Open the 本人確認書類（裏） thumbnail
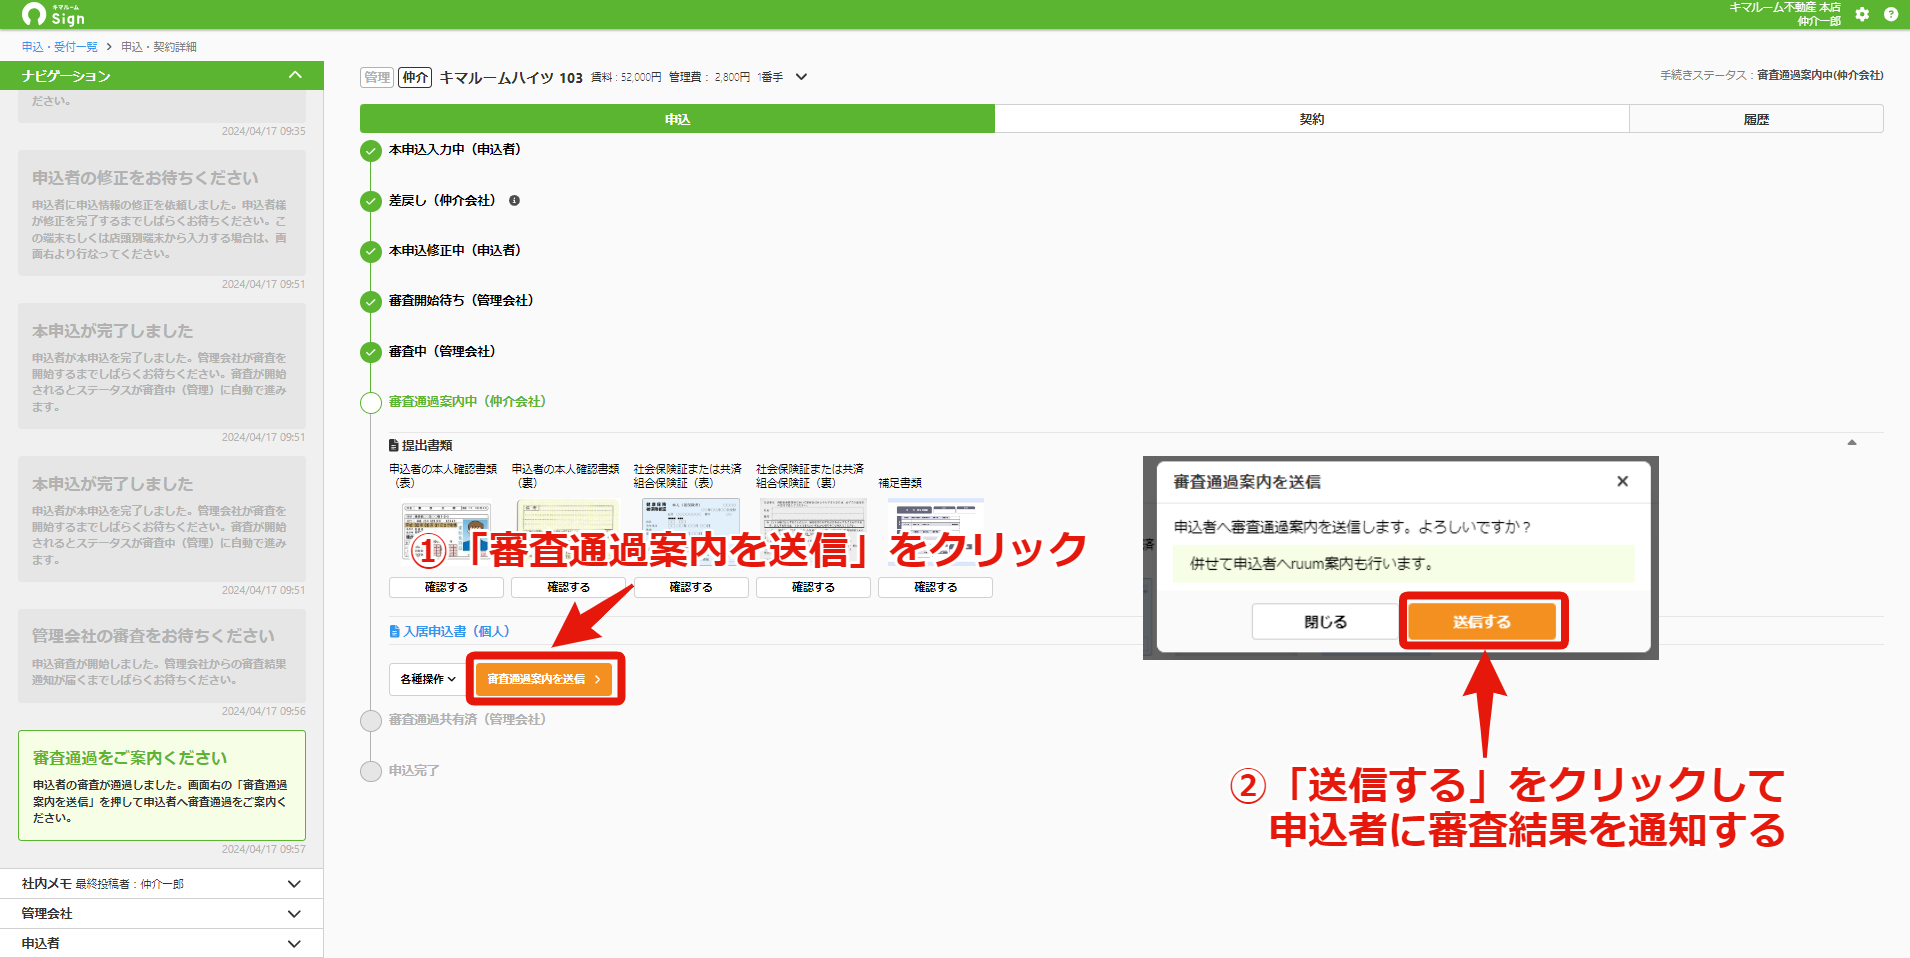The image size is (1910, 958). click(x=568, y=530)
